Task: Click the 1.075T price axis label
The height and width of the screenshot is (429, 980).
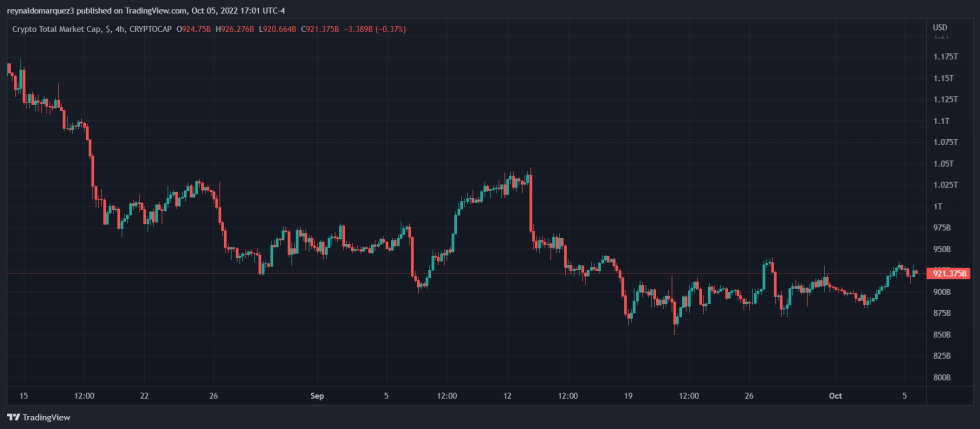Action: (x=946, y=142)
